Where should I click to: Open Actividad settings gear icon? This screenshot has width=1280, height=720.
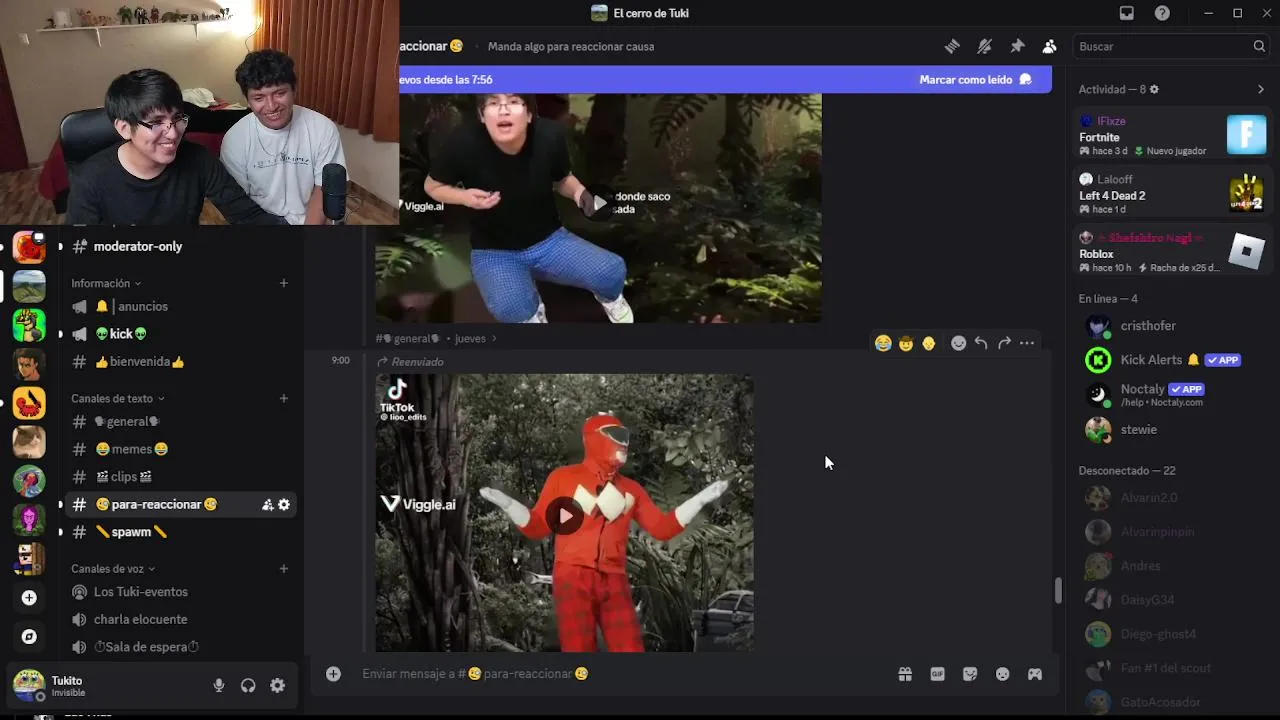click(x=1154, y=89)
